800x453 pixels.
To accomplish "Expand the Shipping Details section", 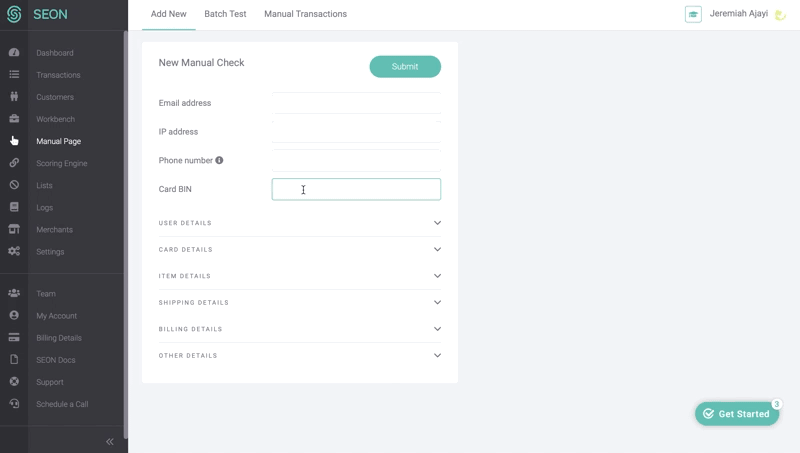I will (x=299, y=303).
